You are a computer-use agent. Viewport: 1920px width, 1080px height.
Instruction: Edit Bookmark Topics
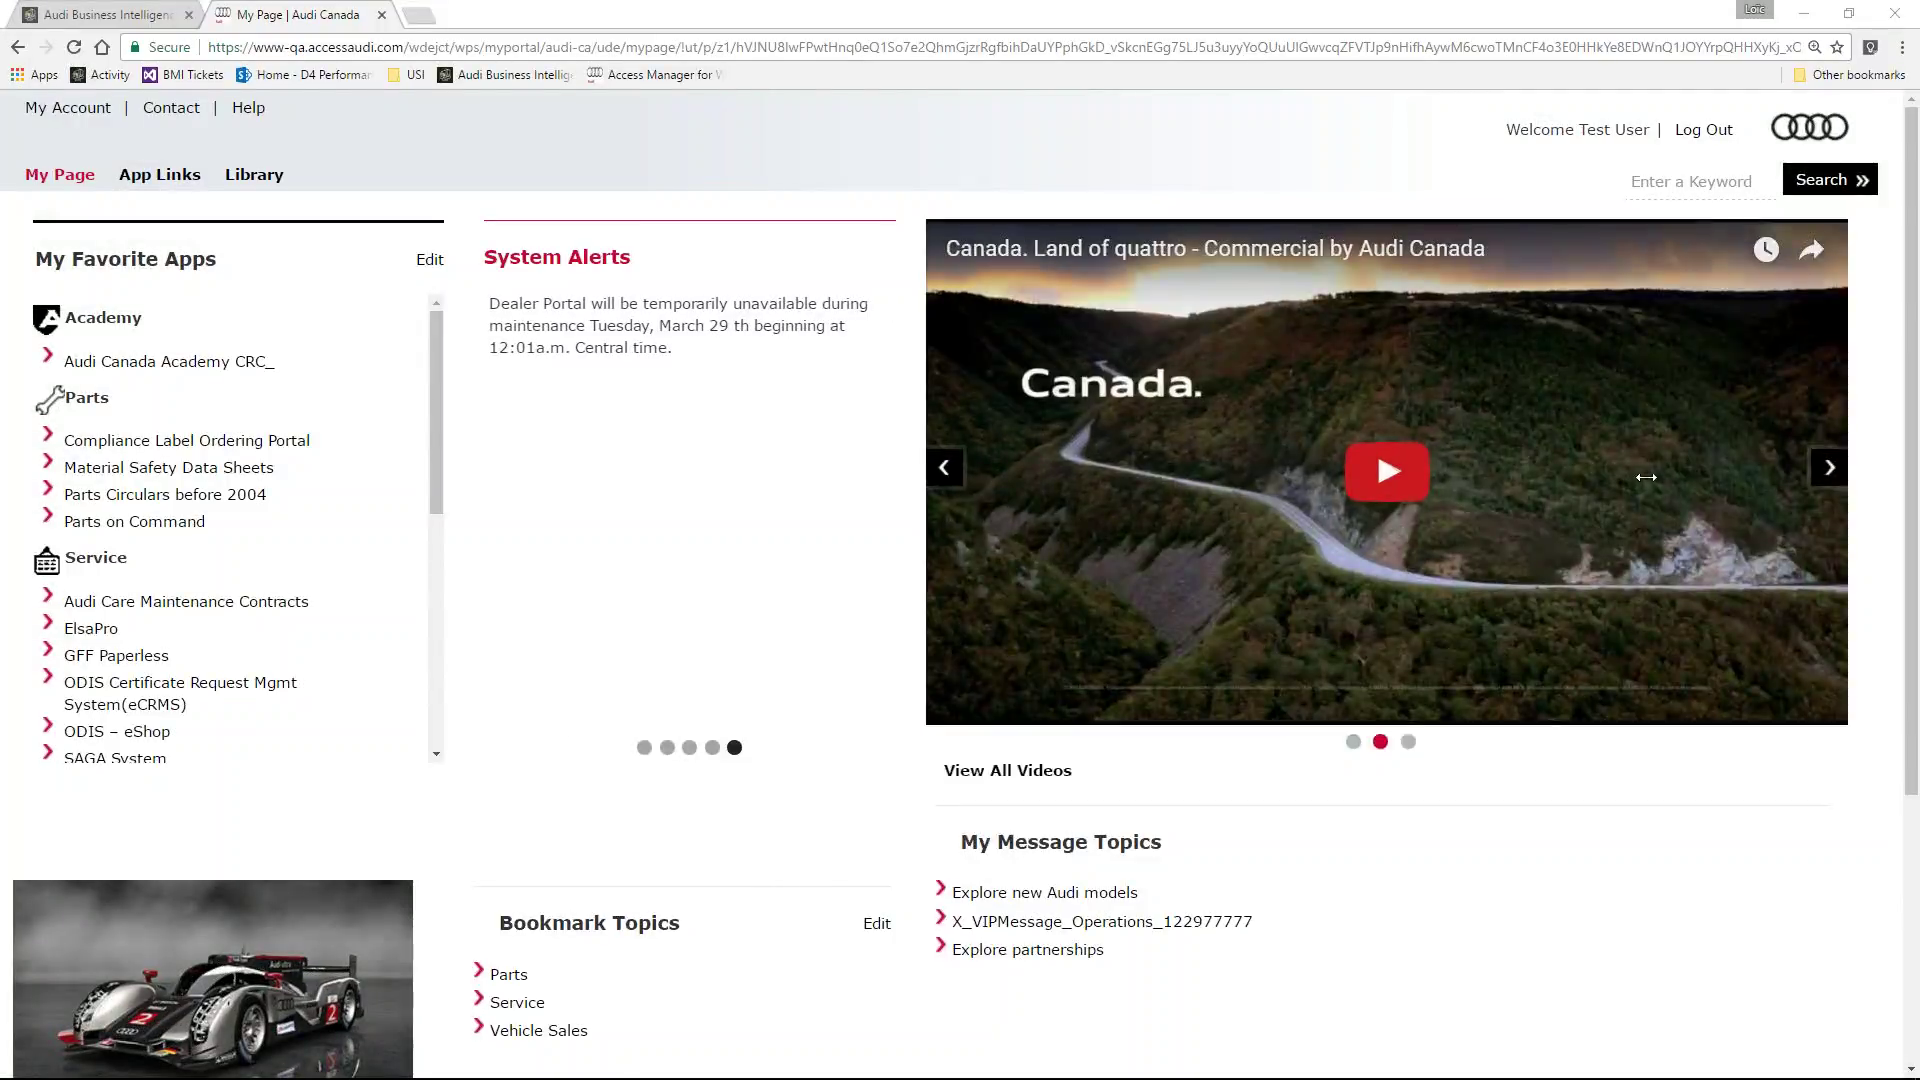click(877, 924)
